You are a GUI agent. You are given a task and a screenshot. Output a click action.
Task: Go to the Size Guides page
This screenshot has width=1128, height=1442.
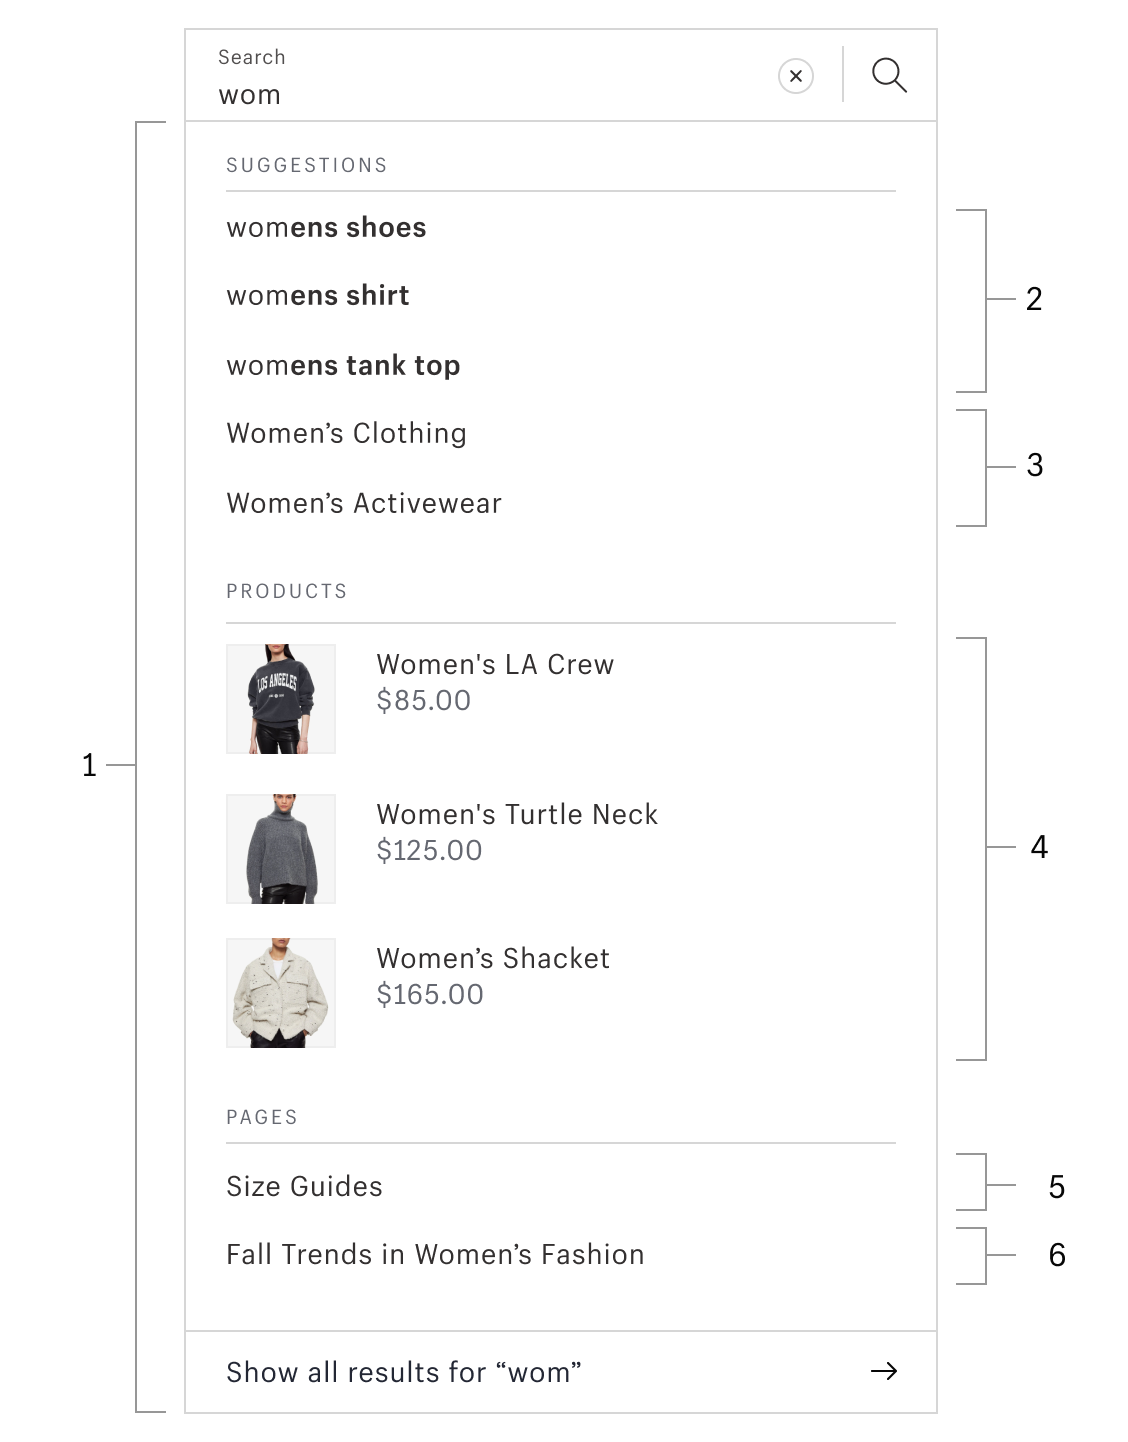304,1187
